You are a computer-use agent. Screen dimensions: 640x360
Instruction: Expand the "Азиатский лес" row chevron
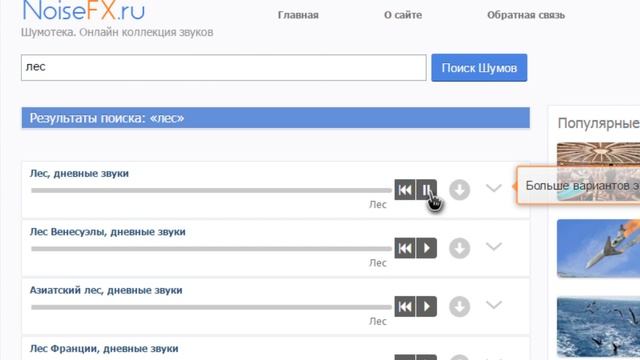[494, 305]
